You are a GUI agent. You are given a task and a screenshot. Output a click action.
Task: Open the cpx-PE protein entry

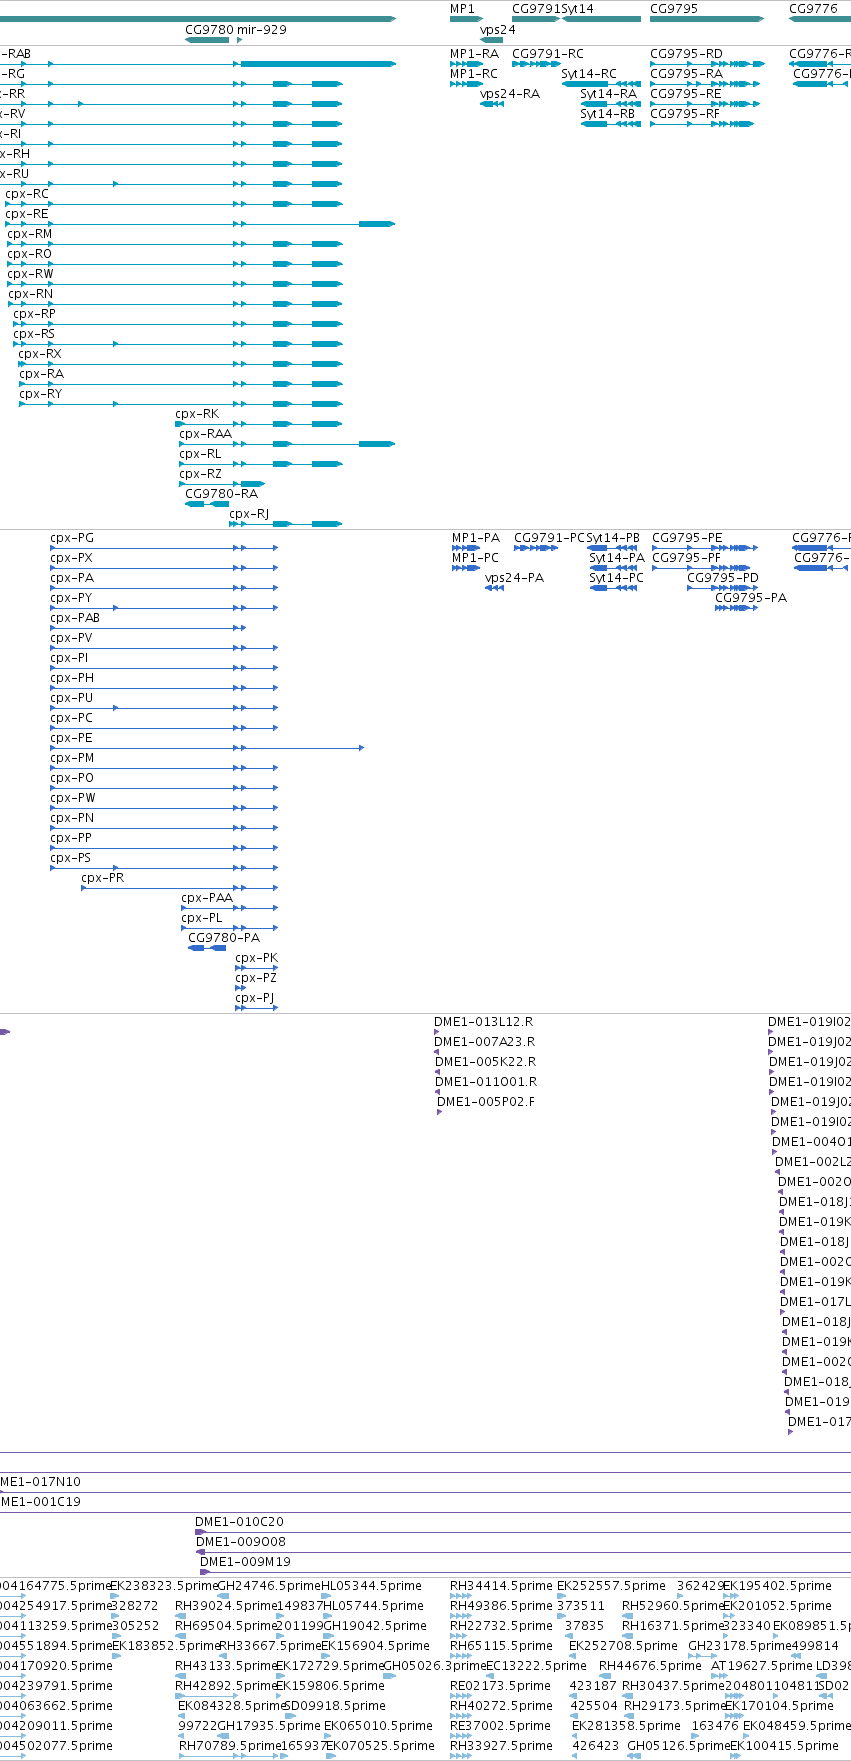[x=71, y=738]
